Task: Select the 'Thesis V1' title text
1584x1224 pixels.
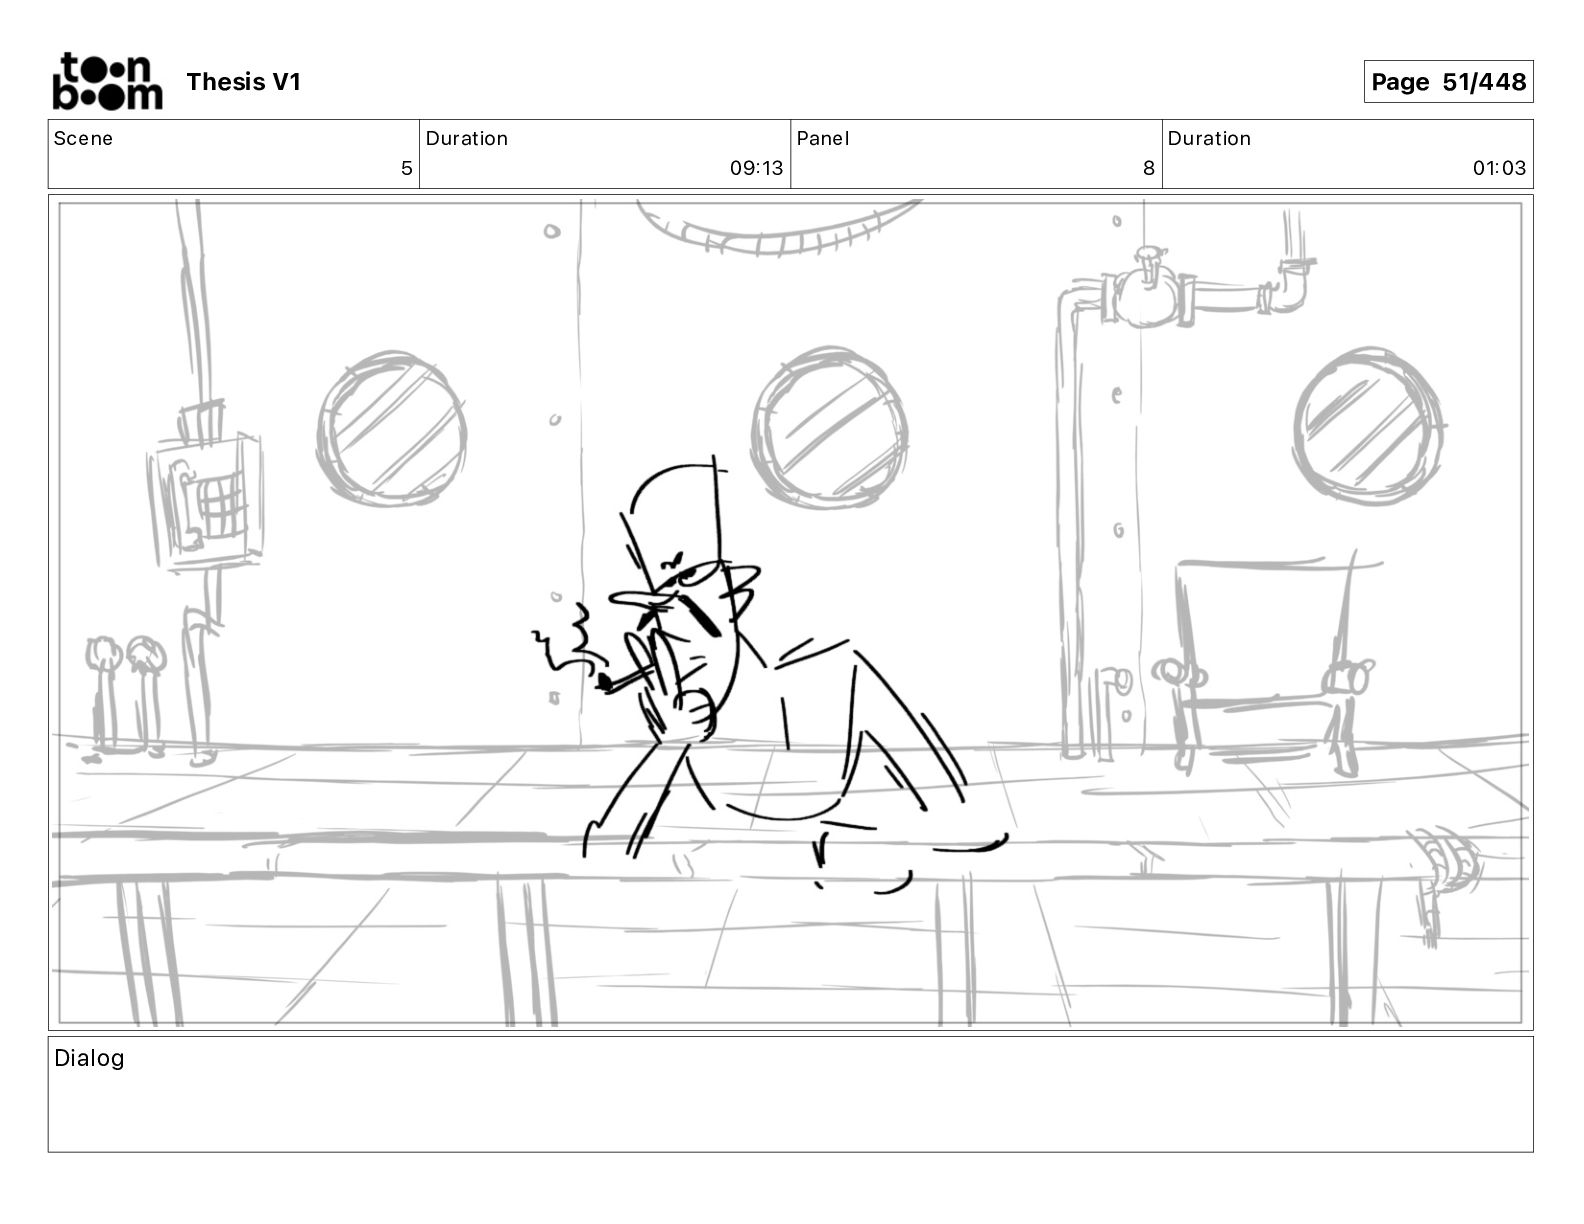Action: pyautogui.click(x=243, y=82)
